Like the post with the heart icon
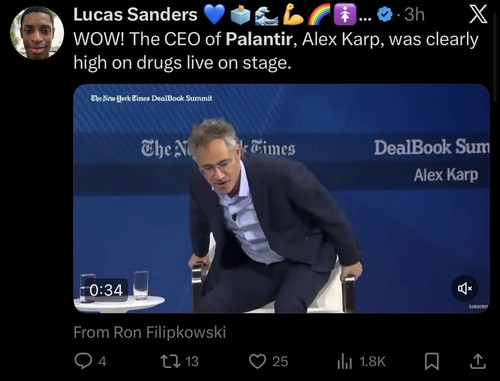The width and height of the screenshot is (500, 381). [257, 361]
